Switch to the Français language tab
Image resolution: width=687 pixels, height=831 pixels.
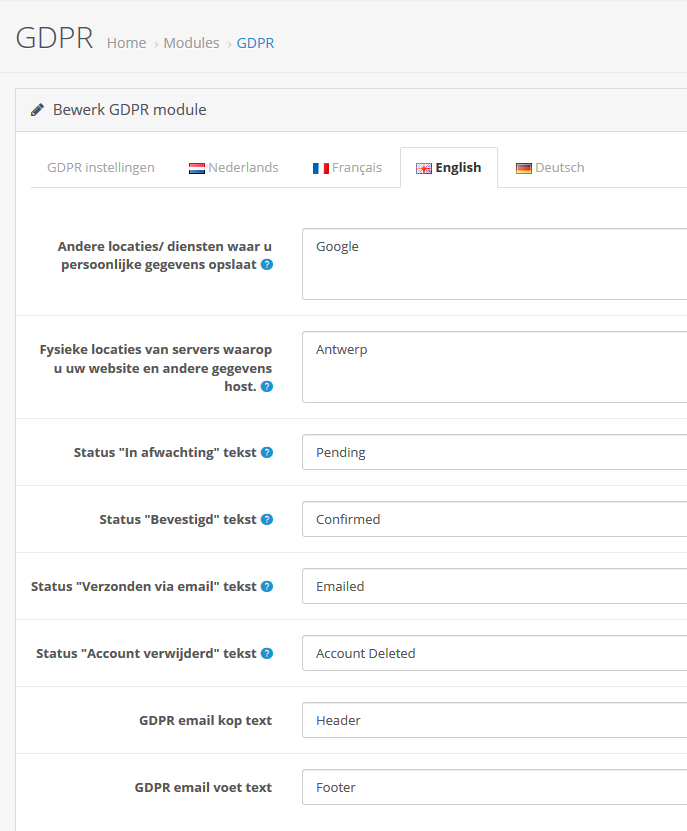click(347, 167)
